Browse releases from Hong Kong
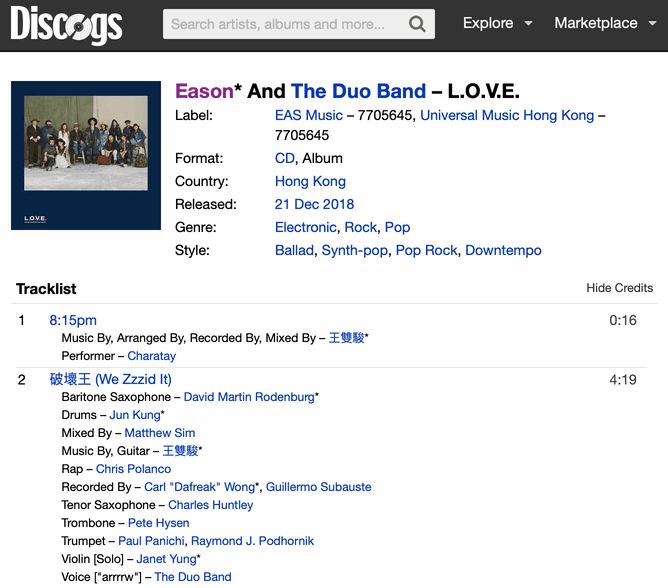This screenshot has width=668, height=588. tap(310, 181)
